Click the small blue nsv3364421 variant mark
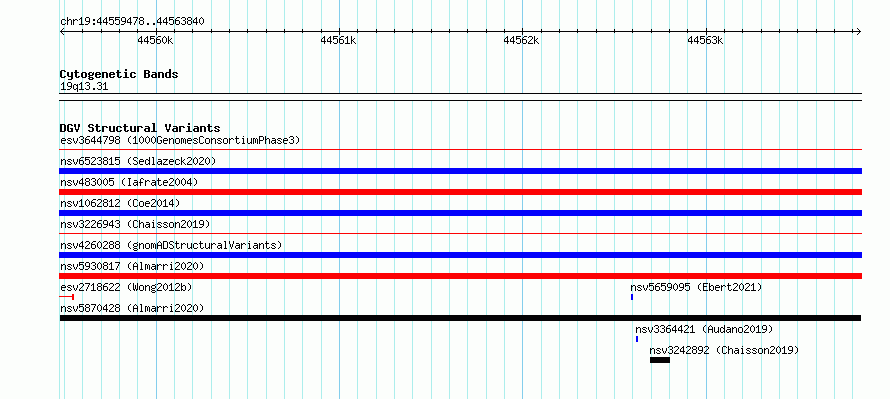 (x=637, y=339)
